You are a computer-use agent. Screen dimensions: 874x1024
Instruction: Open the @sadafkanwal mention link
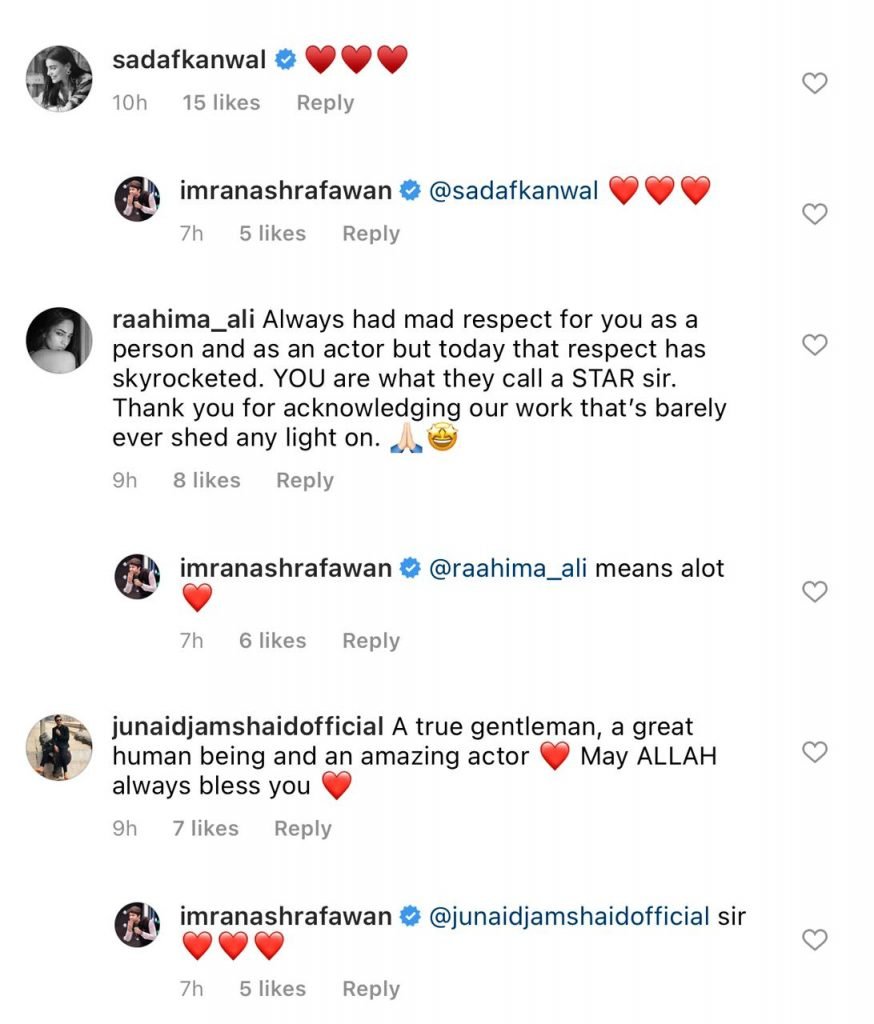[513, 191]
